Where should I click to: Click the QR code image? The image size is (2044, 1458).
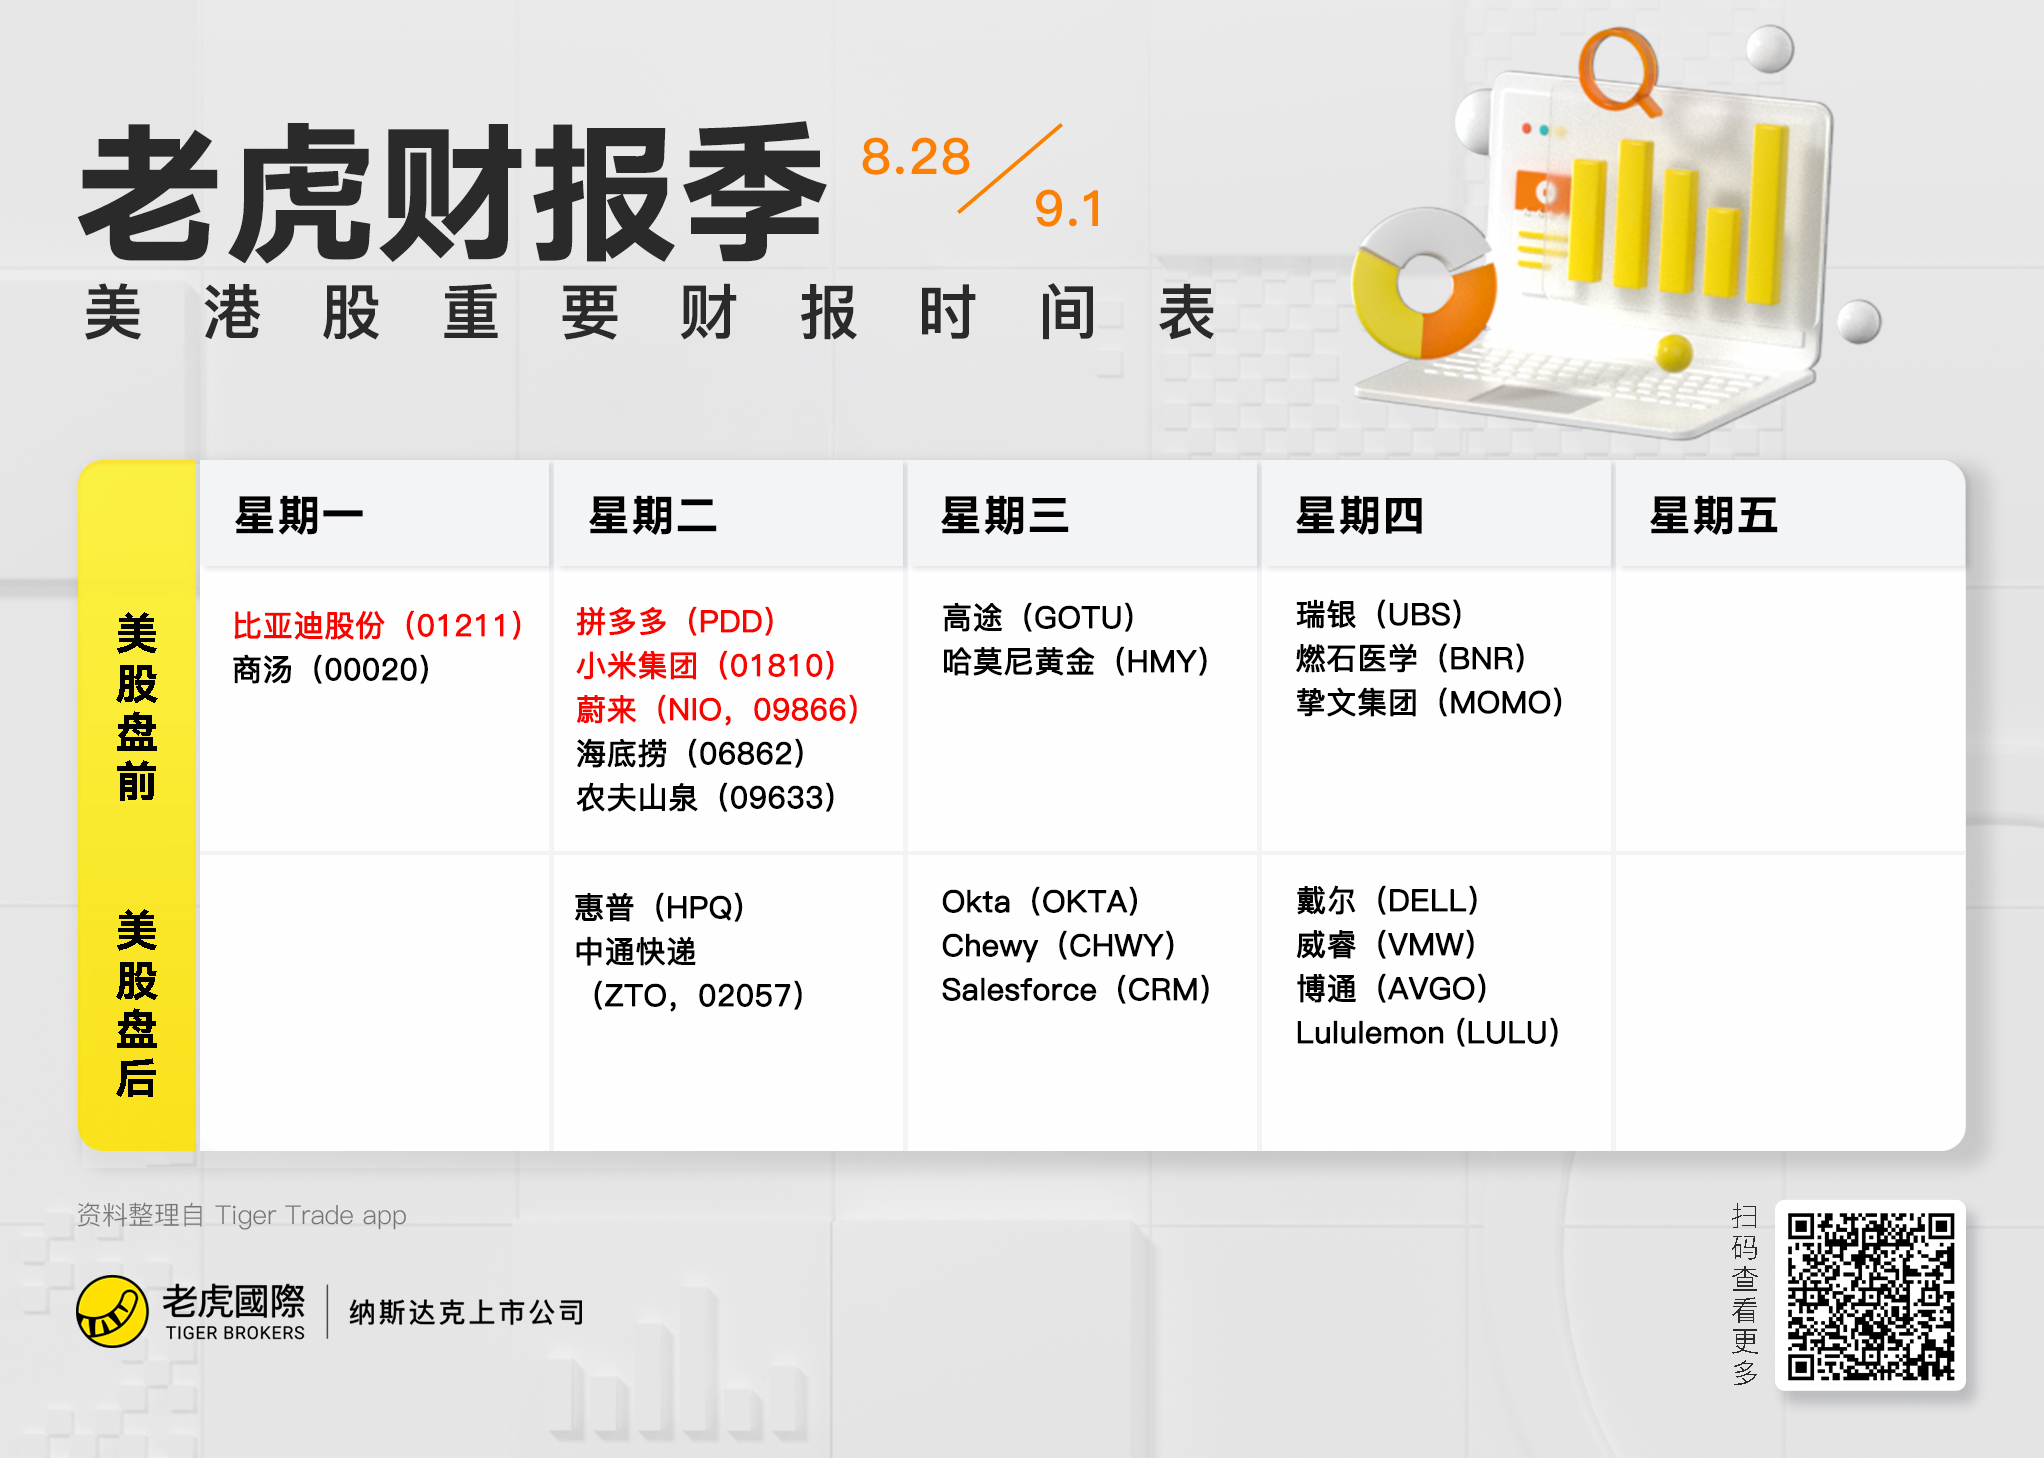[1869, 1295]
